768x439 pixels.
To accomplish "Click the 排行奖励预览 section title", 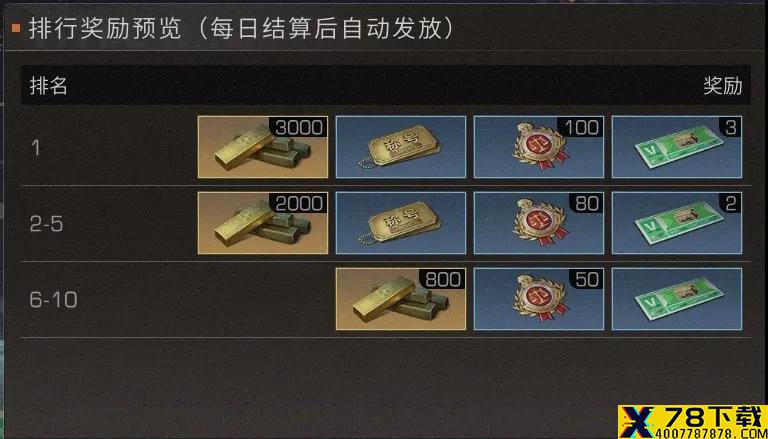I will [x=105, y=29].
